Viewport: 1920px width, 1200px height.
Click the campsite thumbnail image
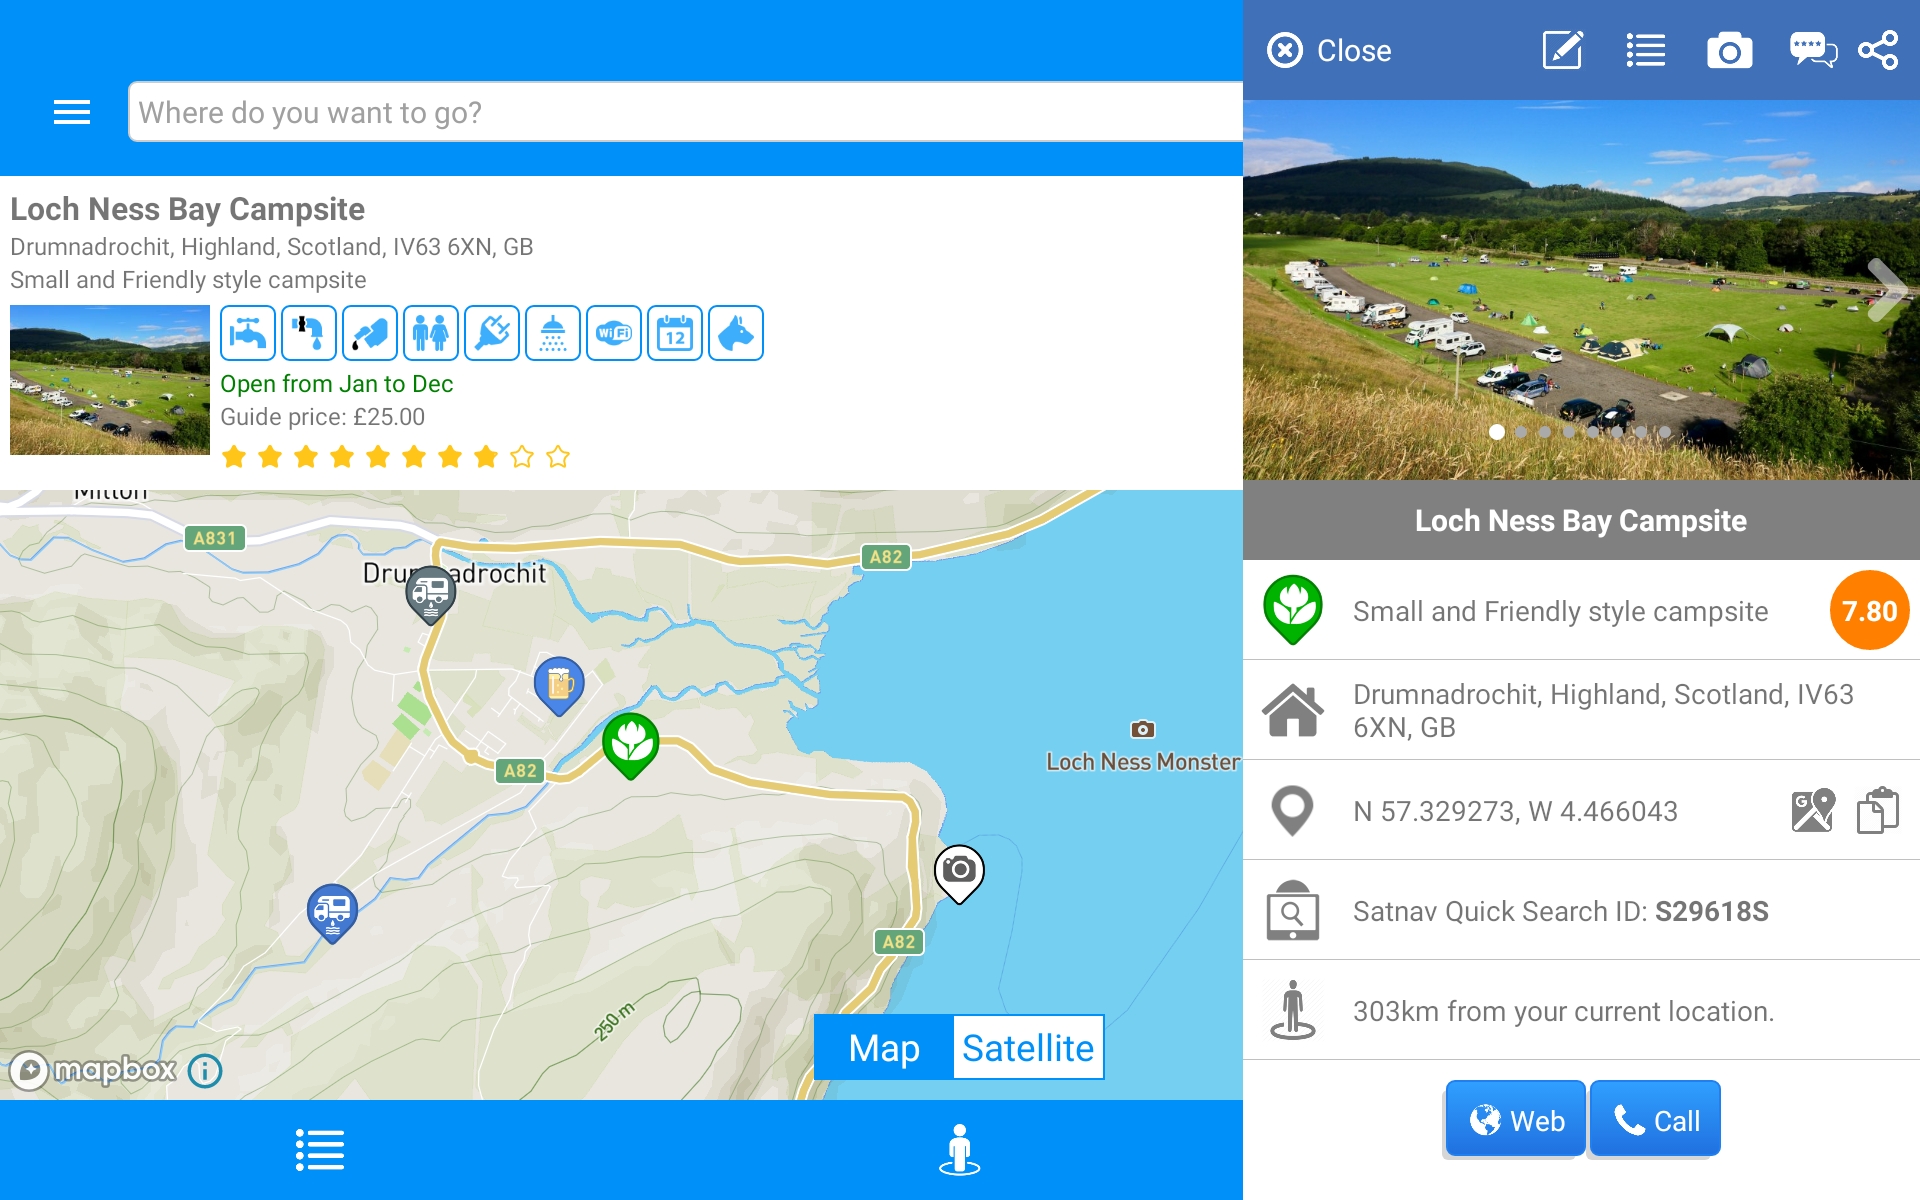click(109, 380)
